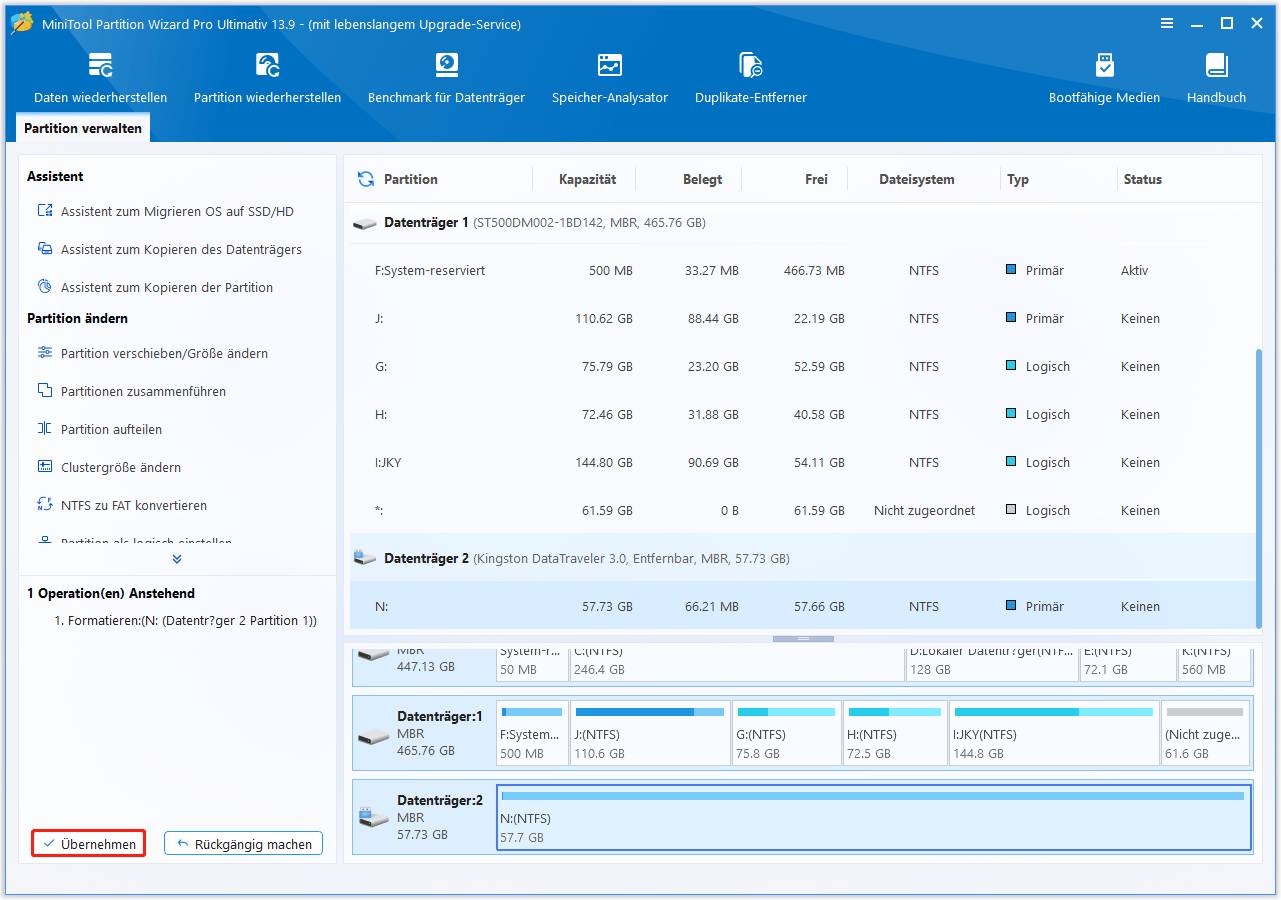Open Duplikate-Entferner tool
The width and height of the screenshot is (1281, 900).
pyautogui.click(x=751, y=78)
